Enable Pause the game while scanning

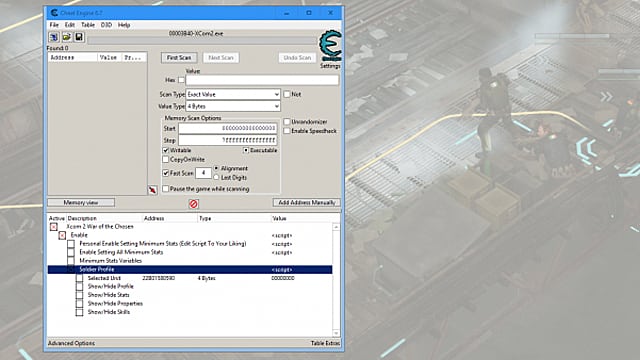(166, 189)
